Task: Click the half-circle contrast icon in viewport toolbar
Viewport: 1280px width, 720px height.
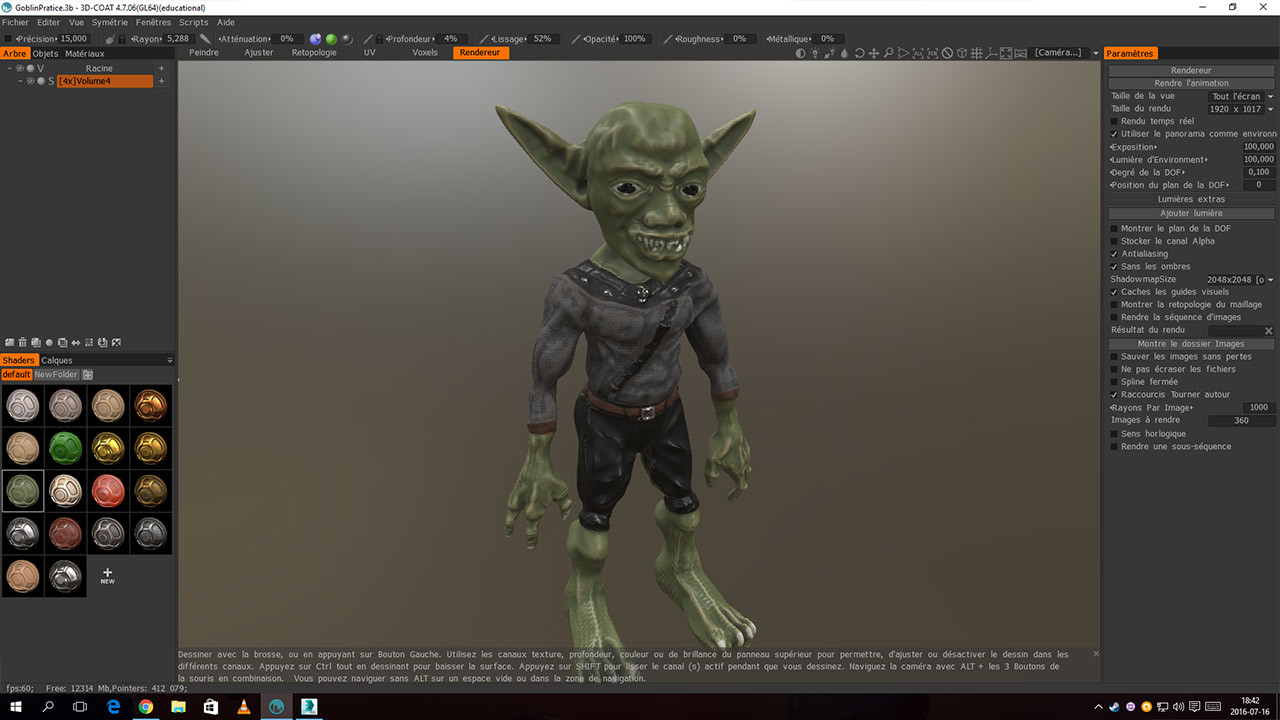Action: click(800, 53)
